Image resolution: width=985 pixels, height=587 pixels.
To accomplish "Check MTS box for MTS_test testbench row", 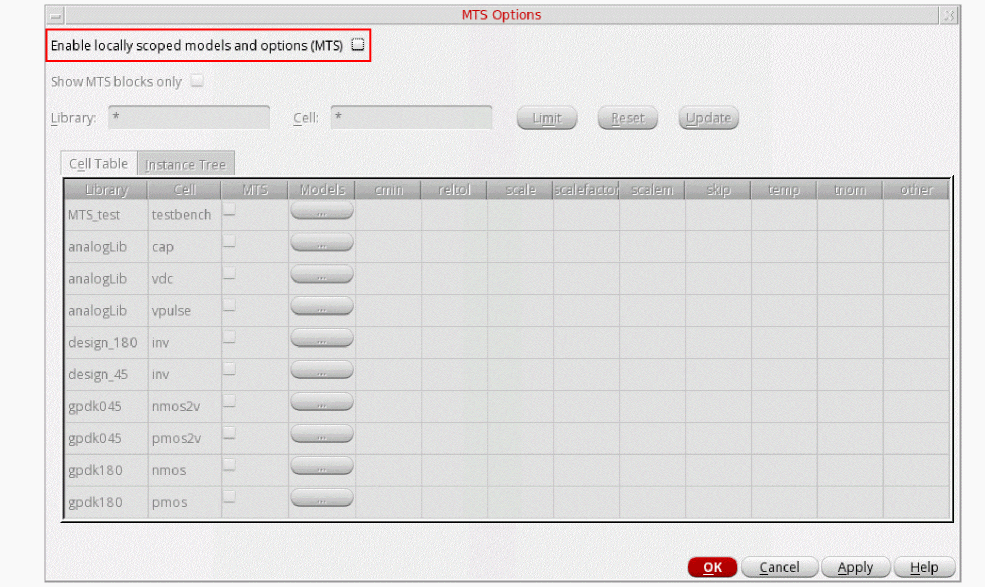I will pyautogui.click(x=229, y=210).
